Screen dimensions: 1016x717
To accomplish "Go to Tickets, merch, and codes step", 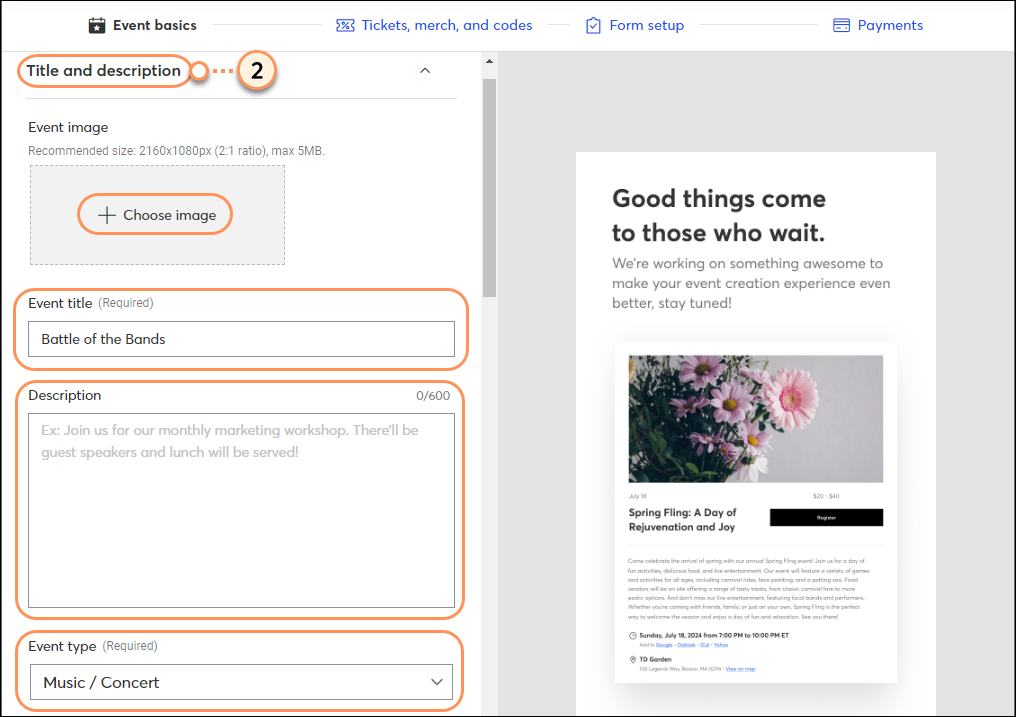I will point(434,25).
